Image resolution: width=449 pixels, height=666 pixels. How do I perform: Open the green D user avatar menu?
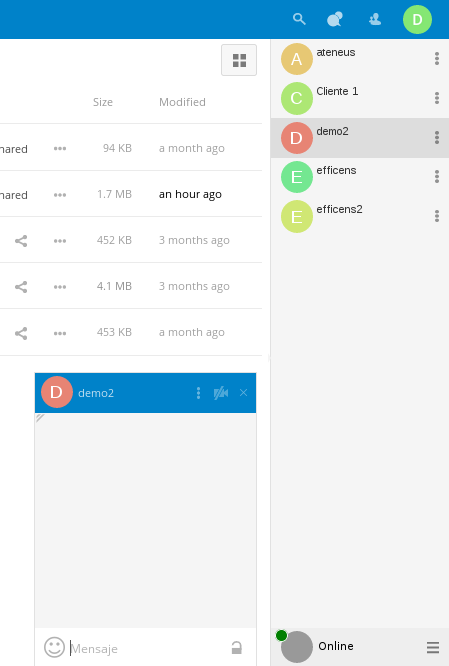pos(417,20)
